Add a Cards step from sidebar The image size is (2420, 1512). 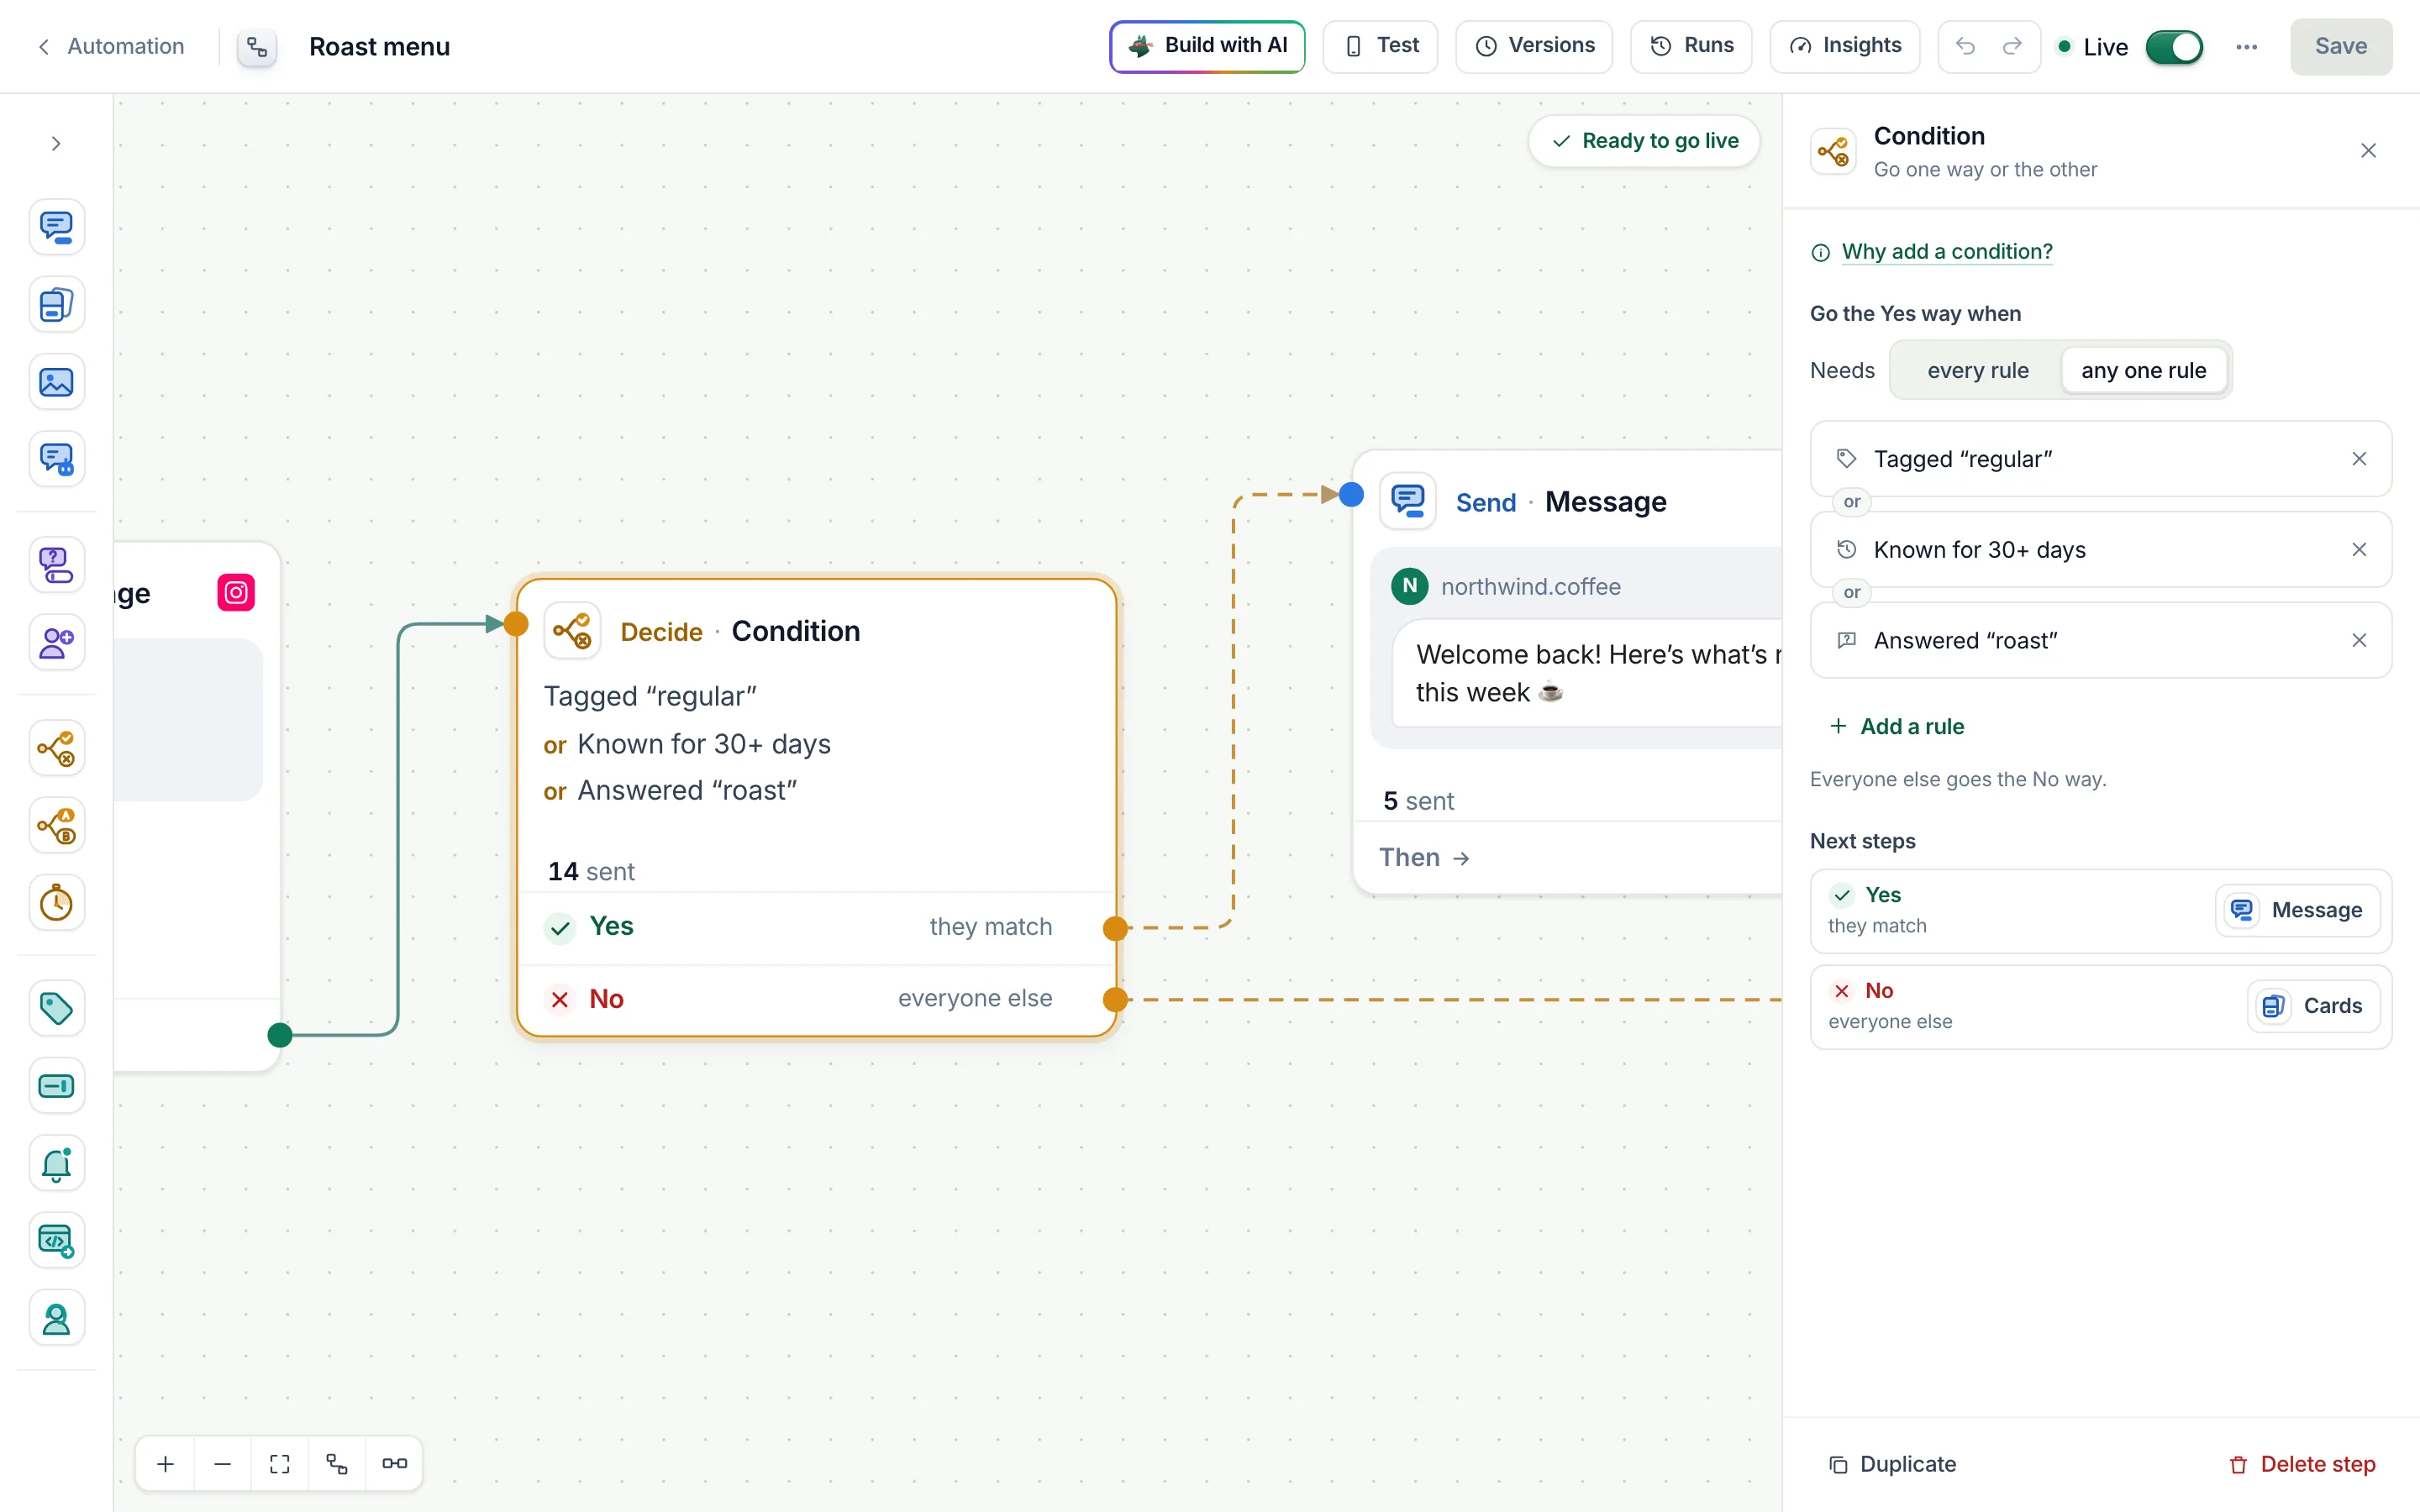(x=56, y=304)
